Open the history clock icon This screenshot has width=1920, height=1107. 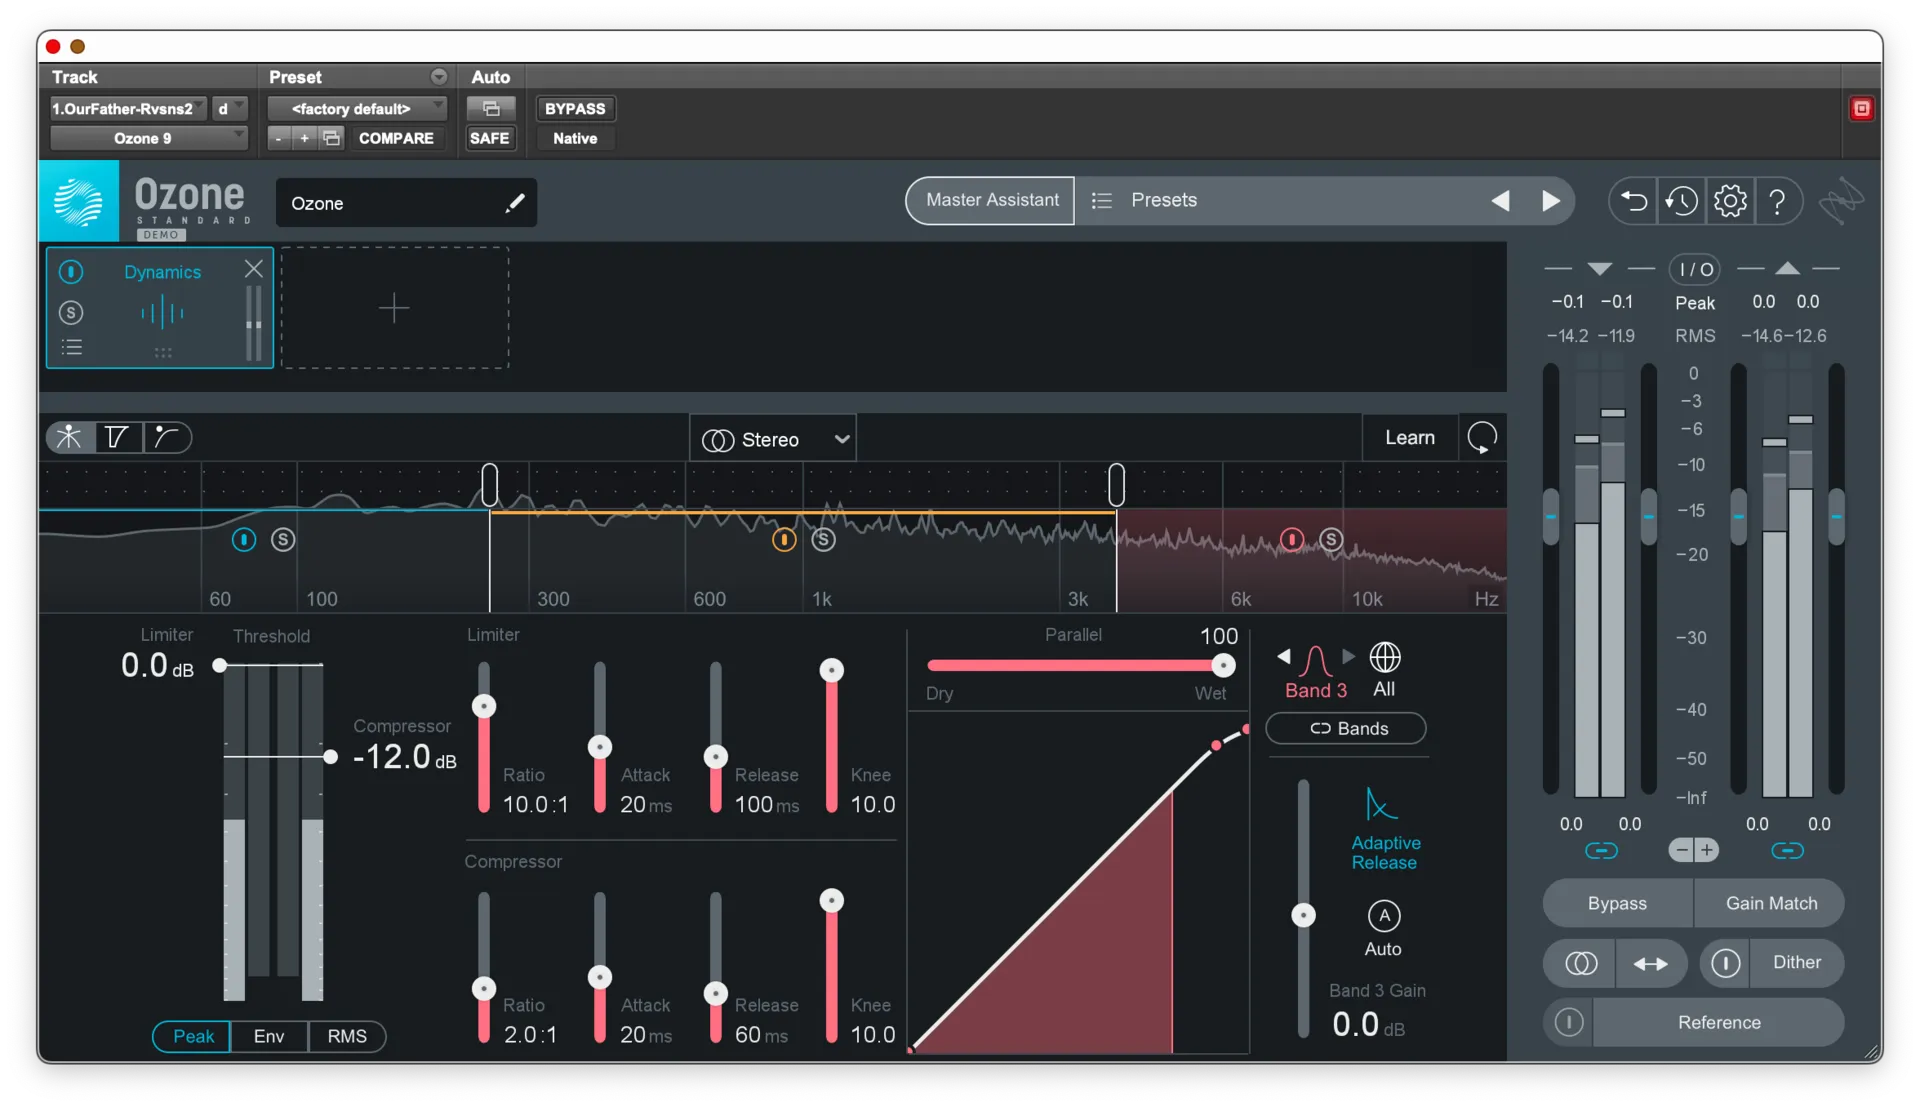point(1682,200)
